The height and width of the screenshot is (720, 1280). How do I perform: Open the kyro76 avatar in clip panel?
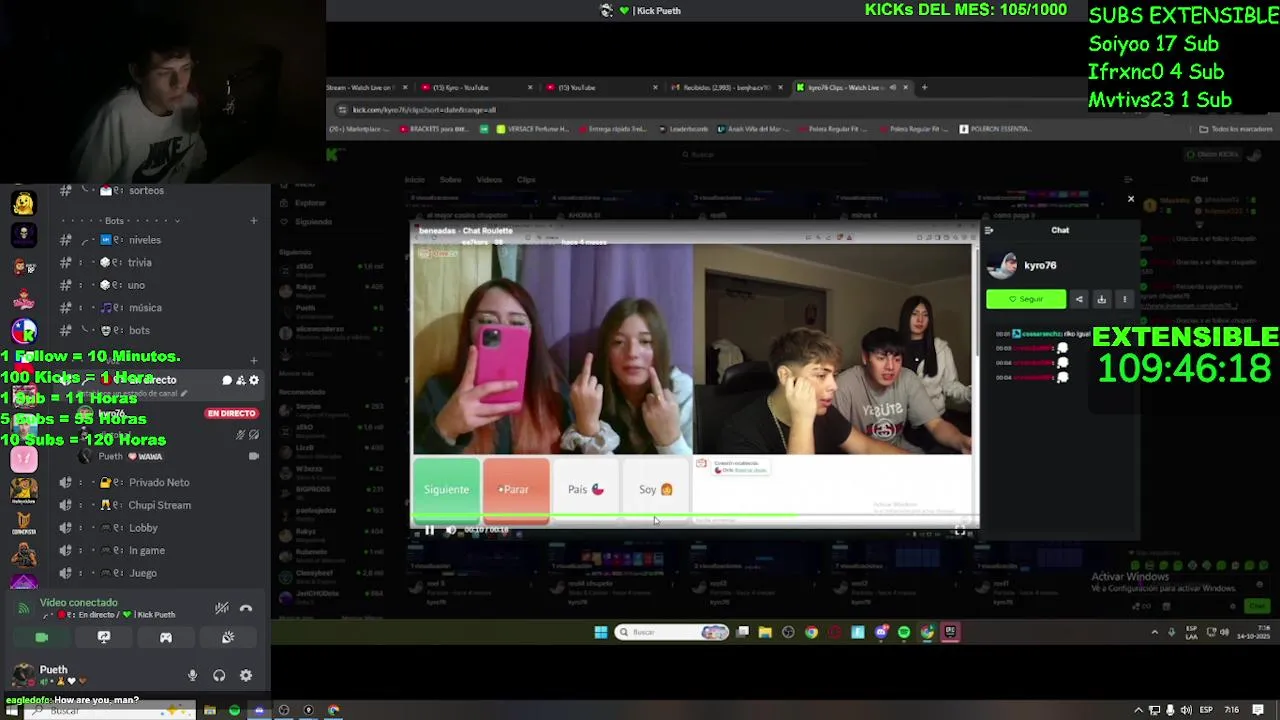(x=1002, y=265)
